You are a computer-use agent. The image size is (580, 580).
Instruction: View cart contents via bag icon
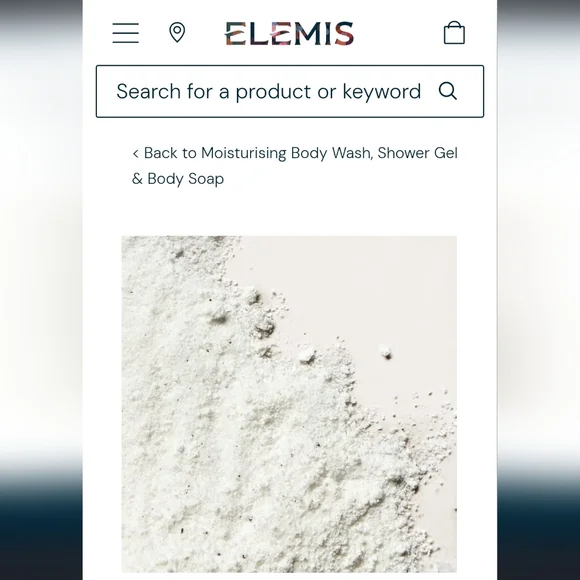coord(454,33)
